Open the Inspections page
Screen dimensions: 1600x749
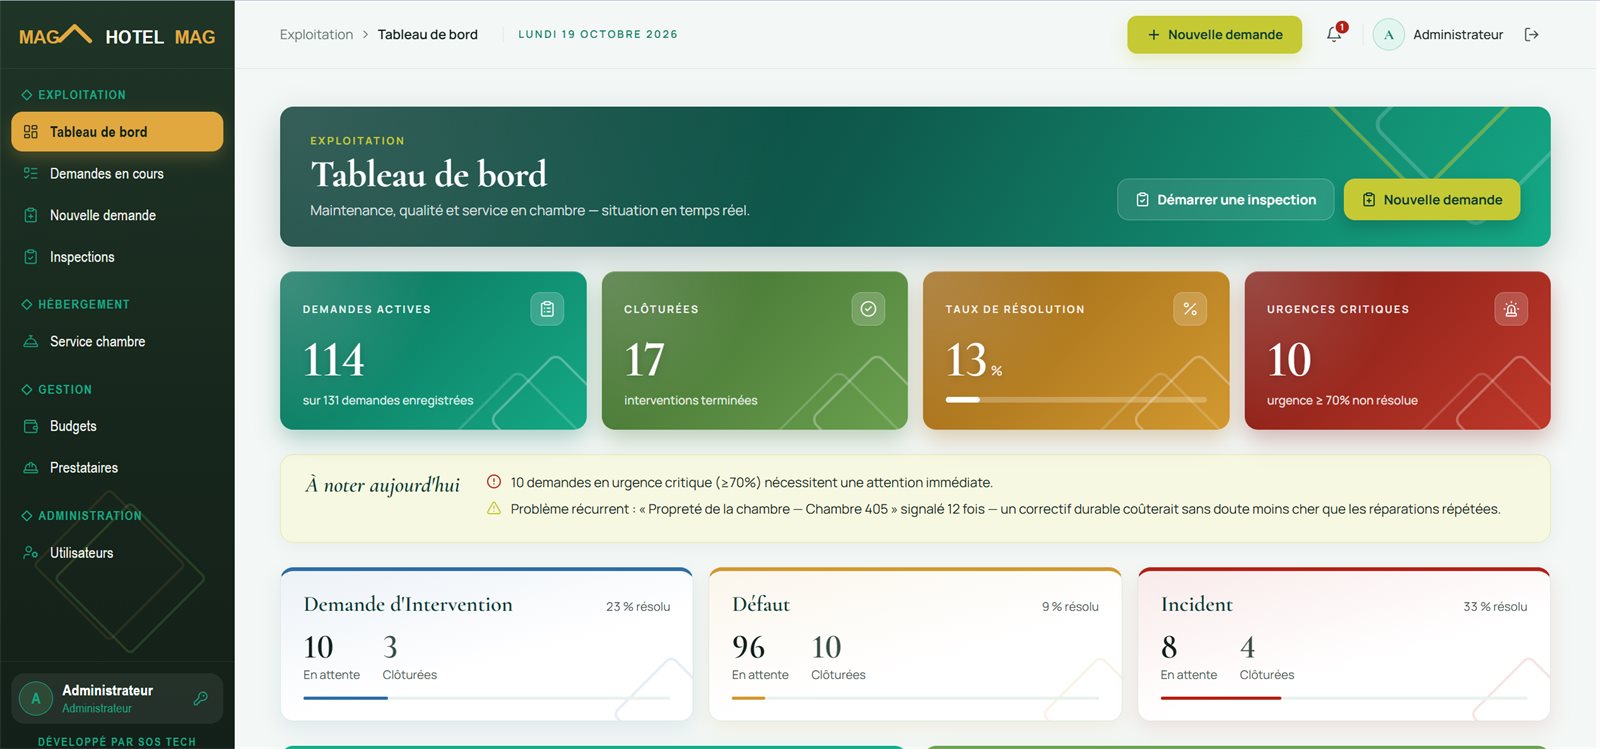(x=117, y=257)
